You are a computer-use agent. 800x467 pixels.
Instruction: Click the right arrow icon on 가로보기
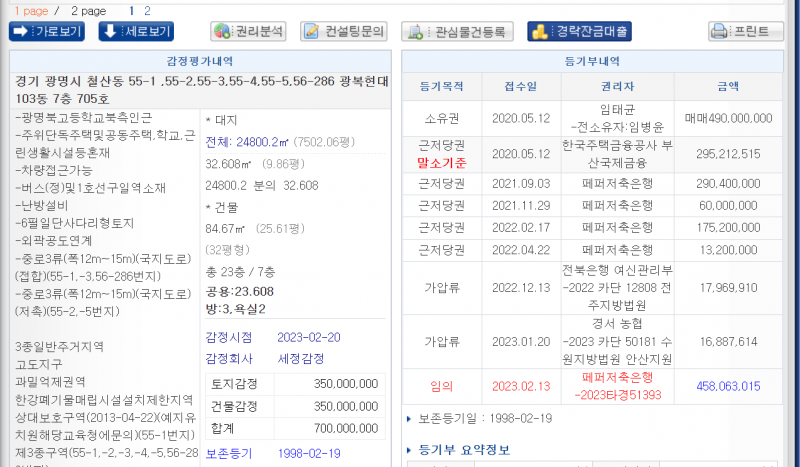[20, 32]
